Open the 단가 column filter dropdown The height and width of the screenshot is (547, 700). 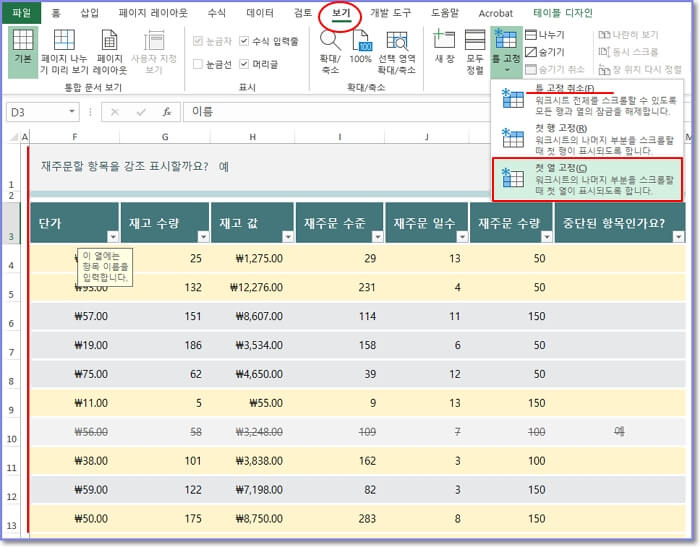112,237
